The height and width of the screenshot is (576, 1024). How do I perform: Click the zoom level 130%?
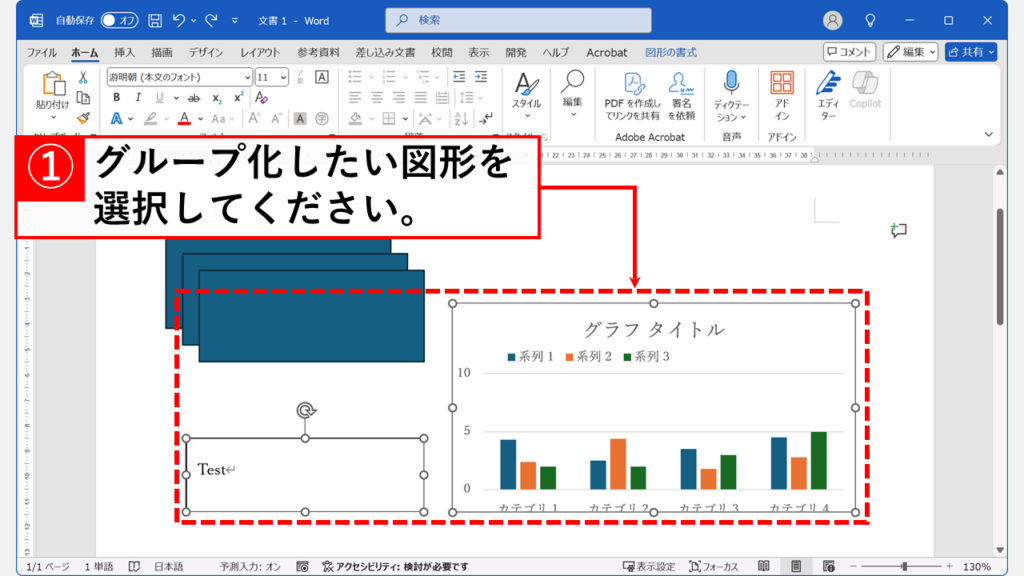tap(976, 566)
